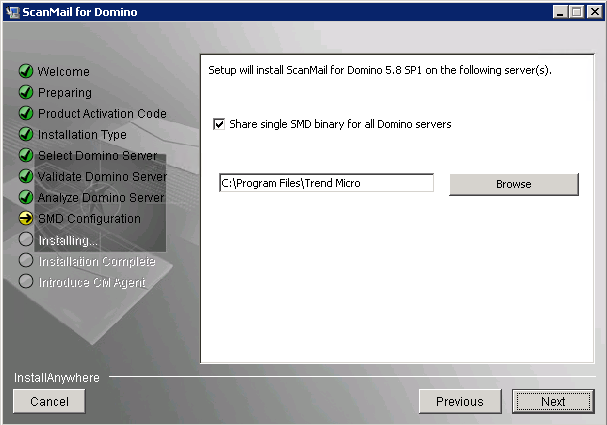Click the checkmark icon next to Preparing
This screenshot has width=607, height=425.
(26, 93)
